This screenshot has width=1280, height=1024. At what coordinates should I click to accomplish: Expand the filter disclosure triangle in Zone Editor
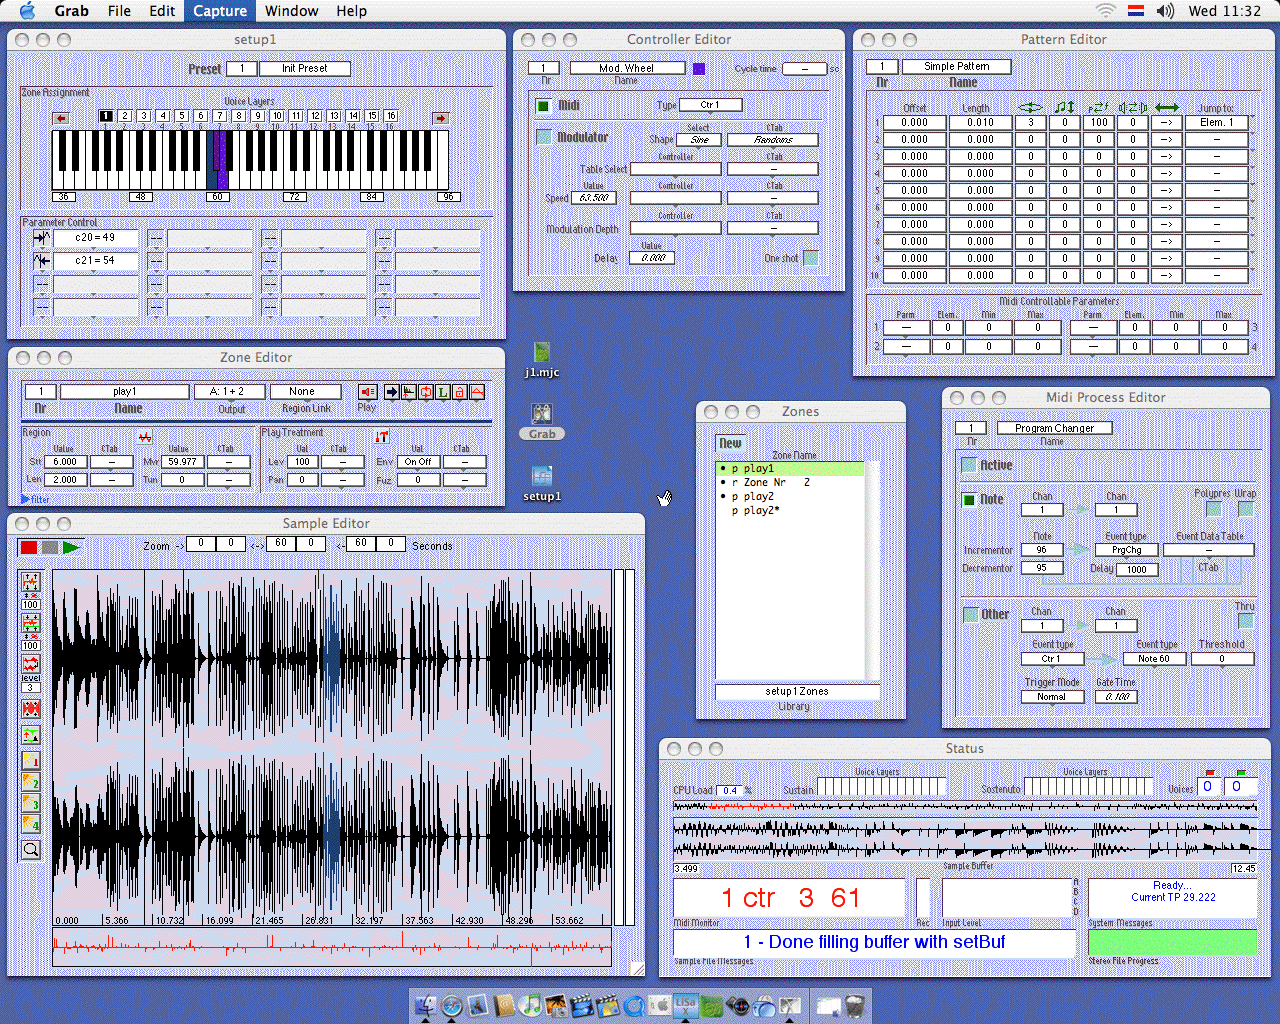pyautogui.click(x=26, y=499)
